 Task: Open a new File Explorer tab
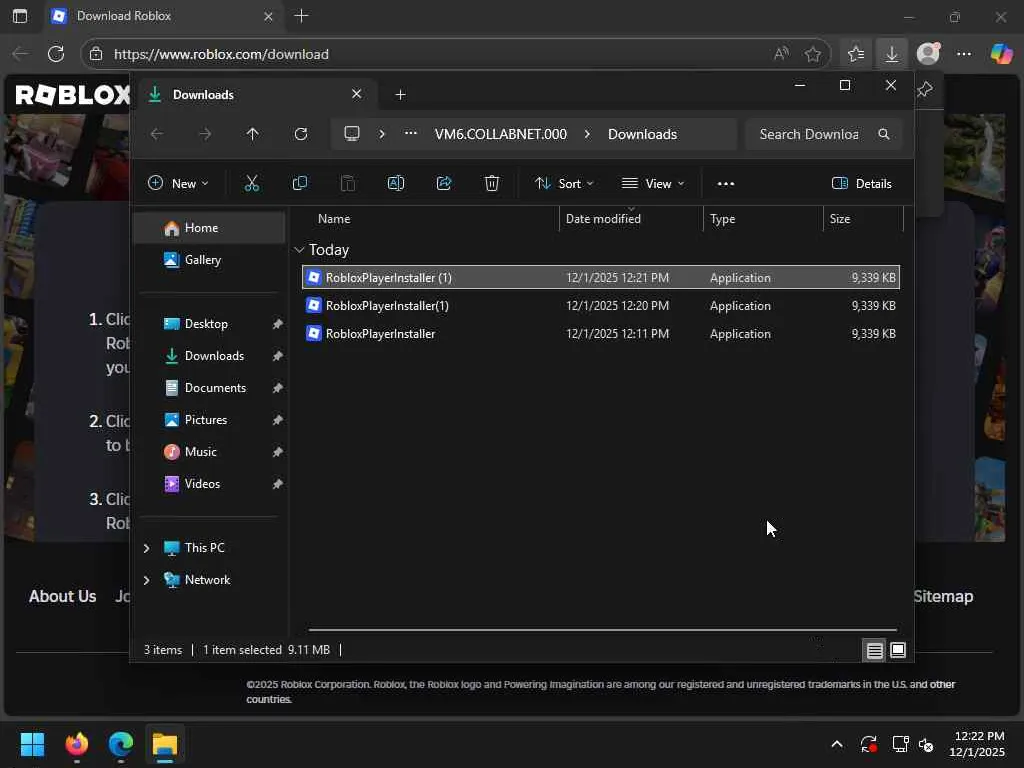[x=400, y=94]
